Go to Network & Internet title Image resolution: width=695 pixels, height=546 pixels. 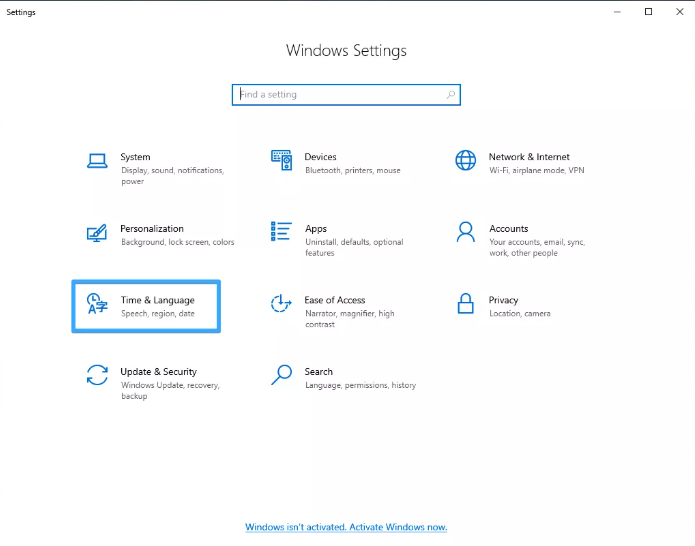[529, 157]
